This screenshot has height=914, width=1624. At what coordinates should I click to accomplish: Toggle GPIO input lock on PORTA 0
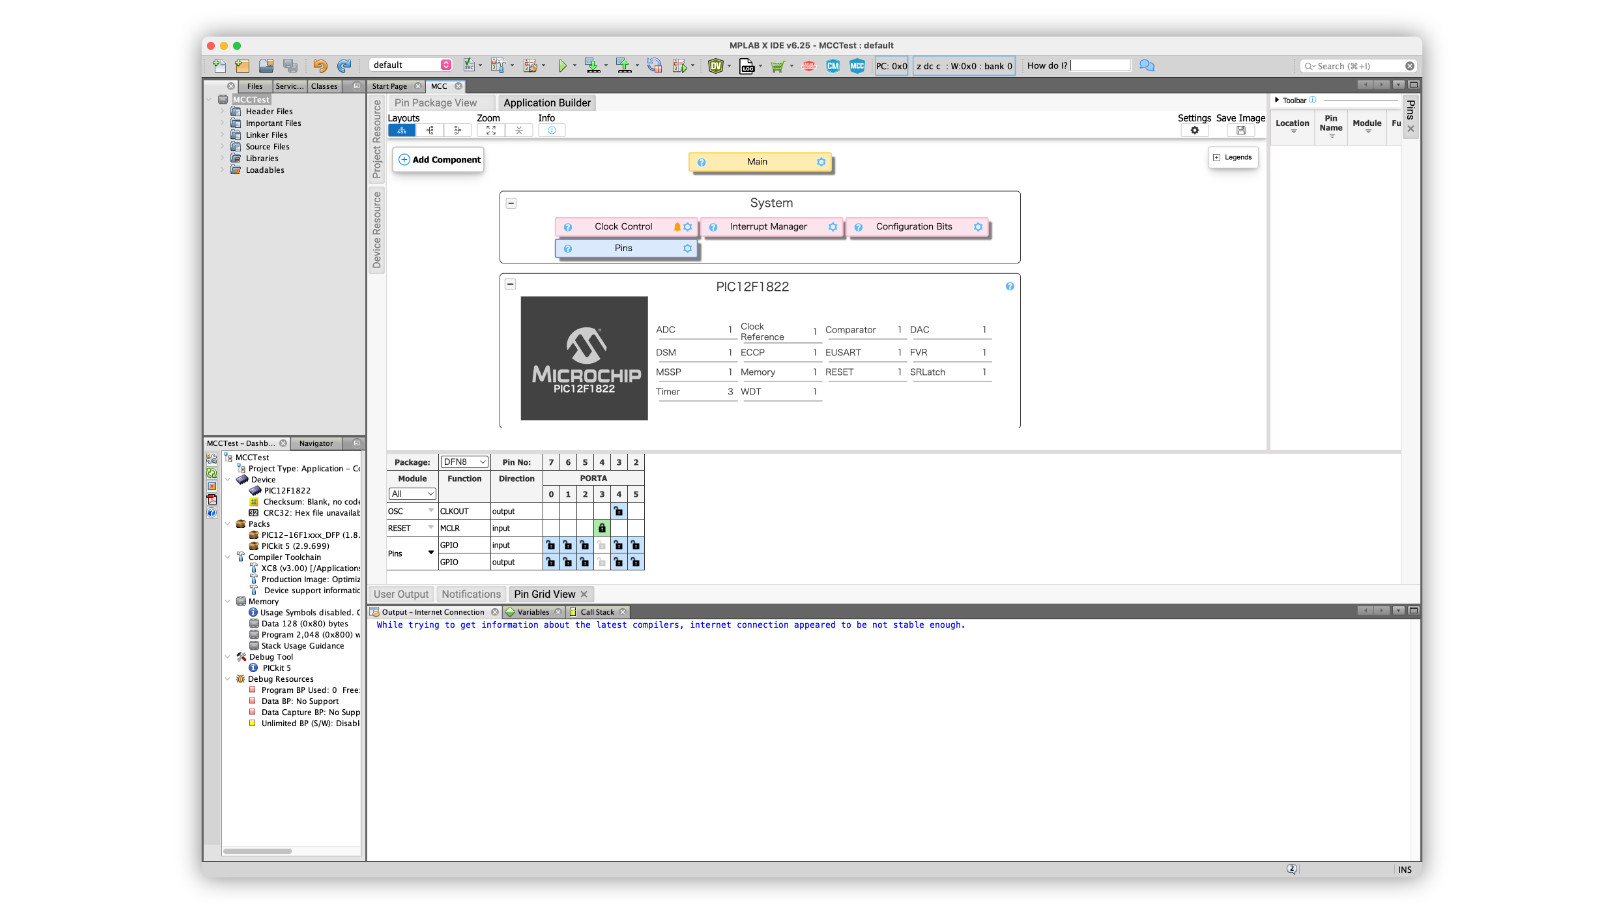(551, 545)
